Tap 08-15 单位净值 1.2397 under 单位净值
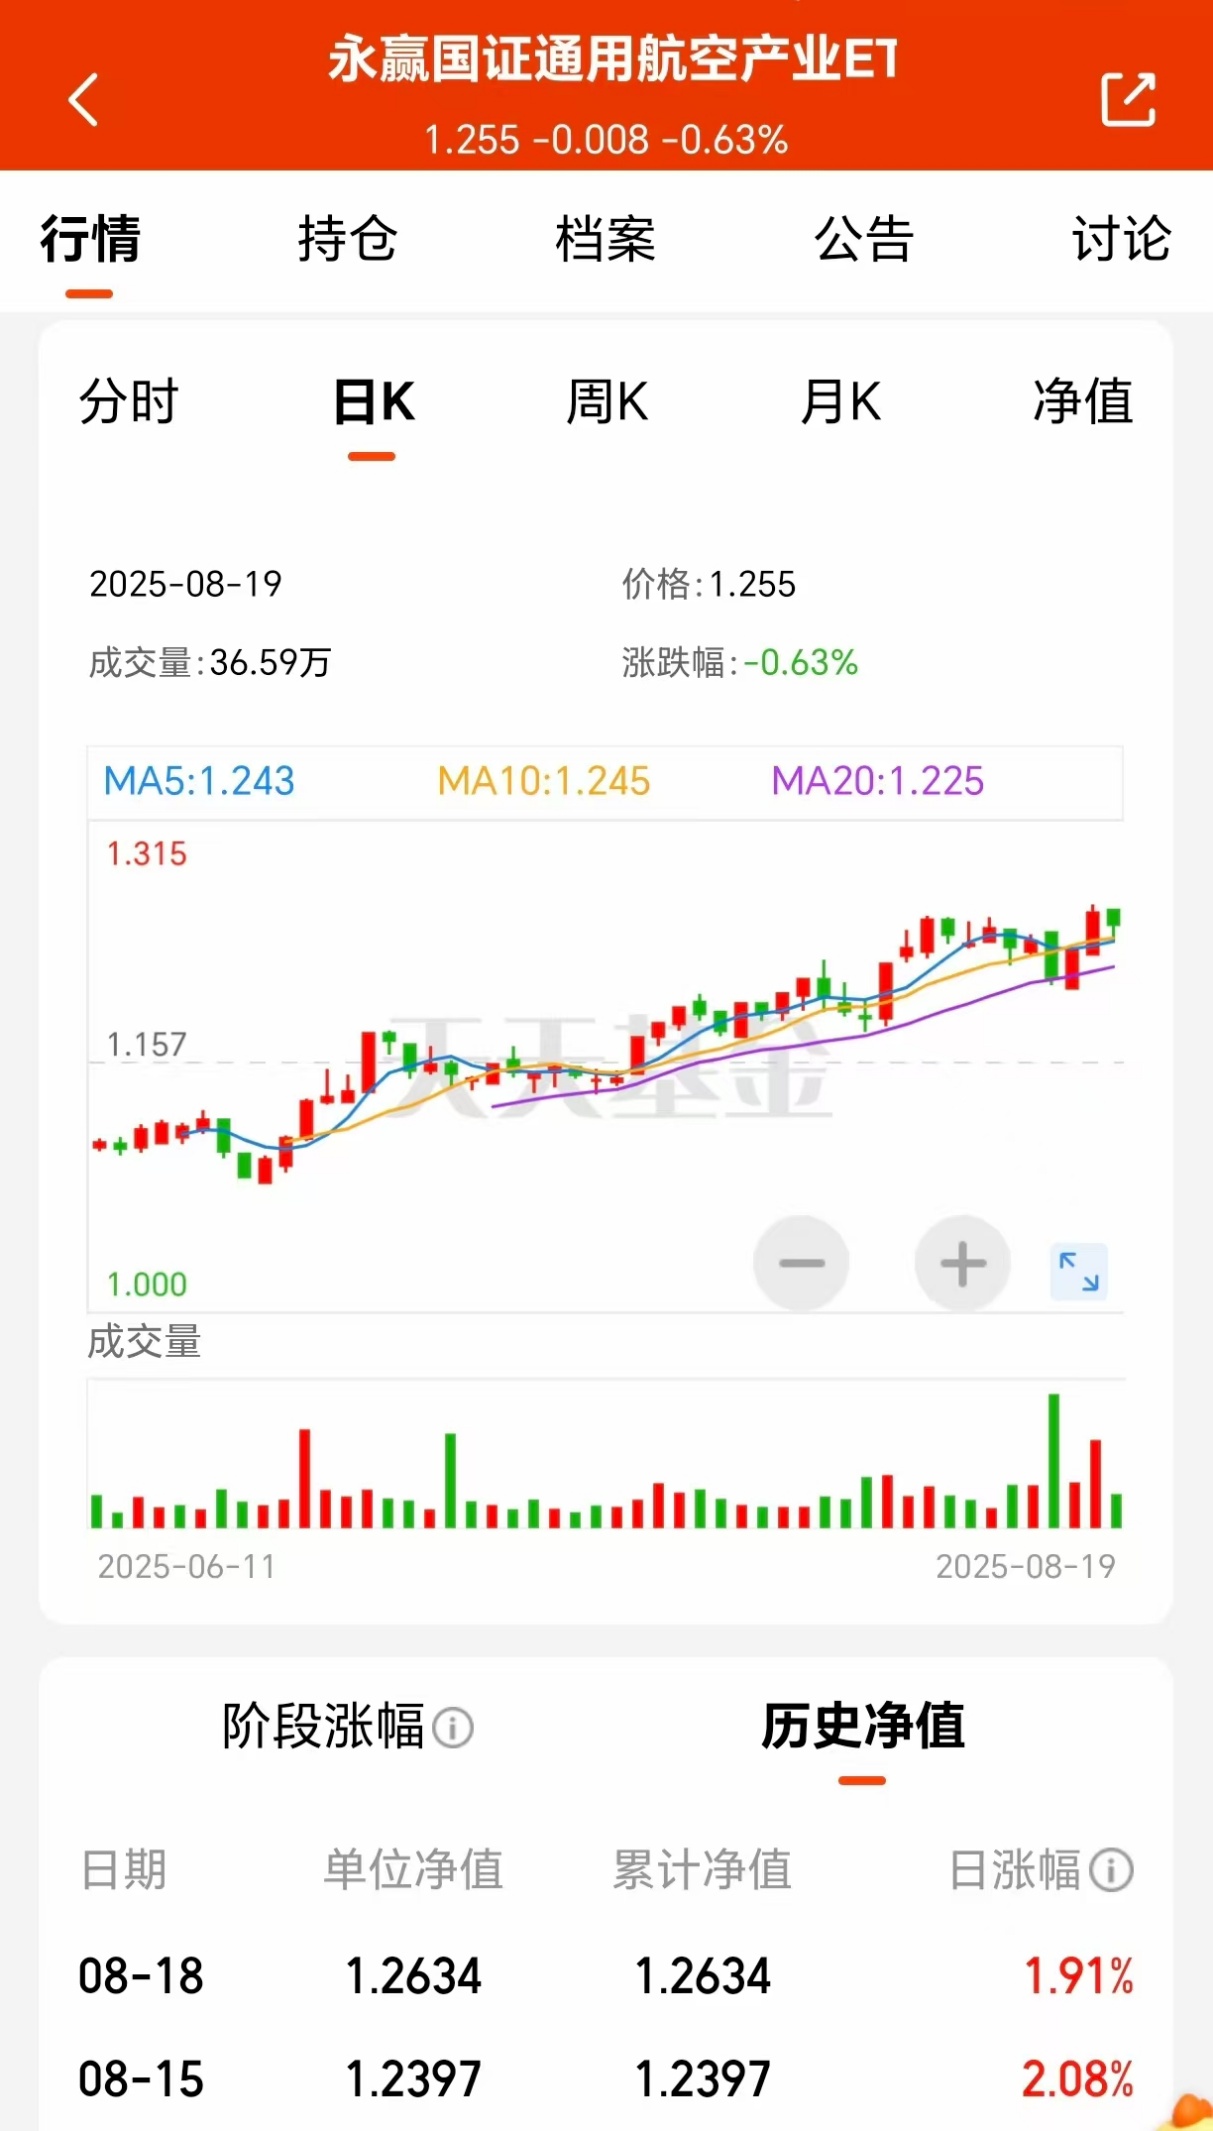The width and height of the screenshot is (1213, 2131). point(413,2079)
